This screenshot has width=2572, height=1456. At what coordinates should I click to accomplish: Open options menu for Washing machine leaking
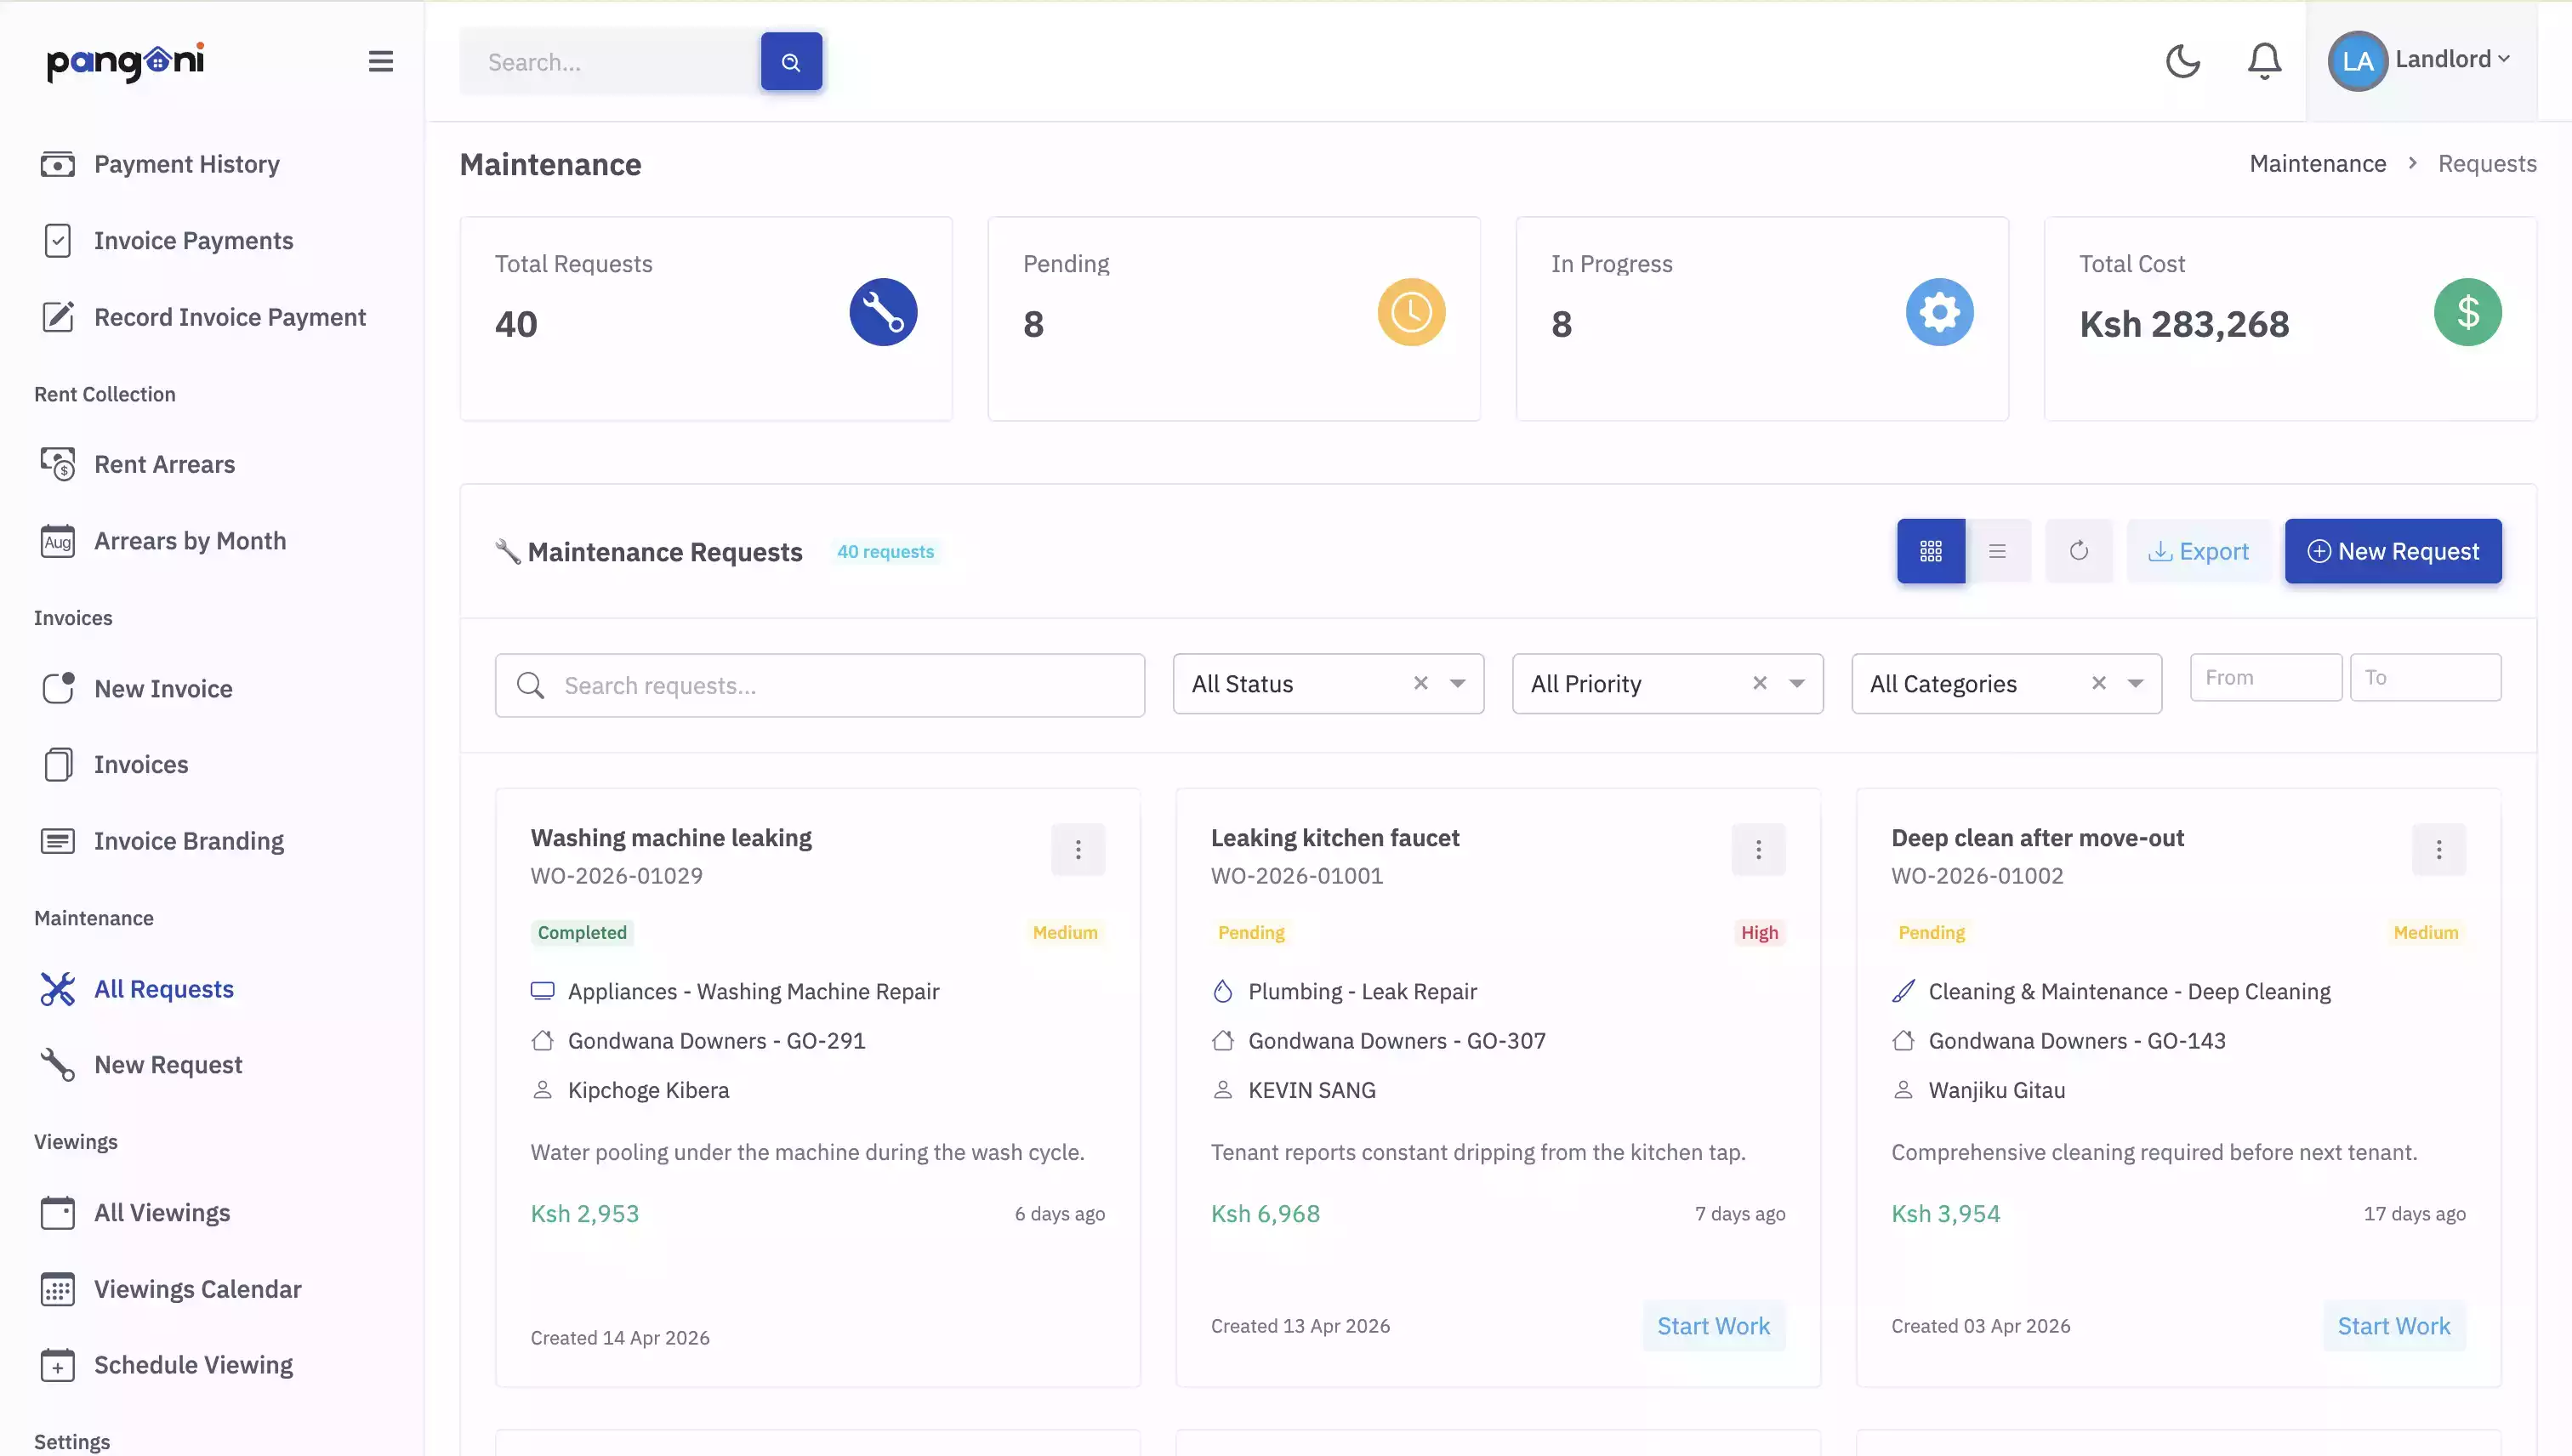[1077, 849]
